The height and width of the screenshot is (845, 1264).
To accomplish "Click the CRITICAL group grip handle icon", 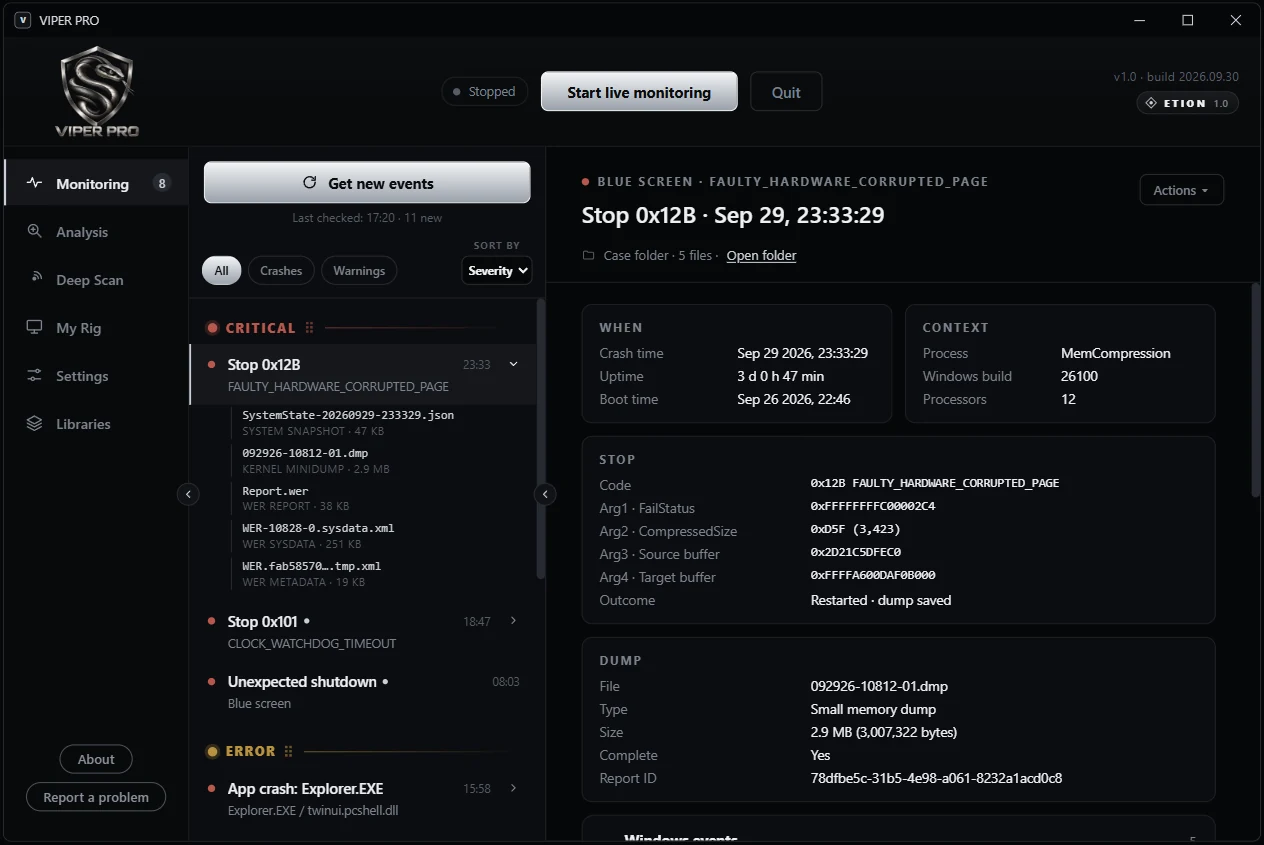I will click(309, 328).
